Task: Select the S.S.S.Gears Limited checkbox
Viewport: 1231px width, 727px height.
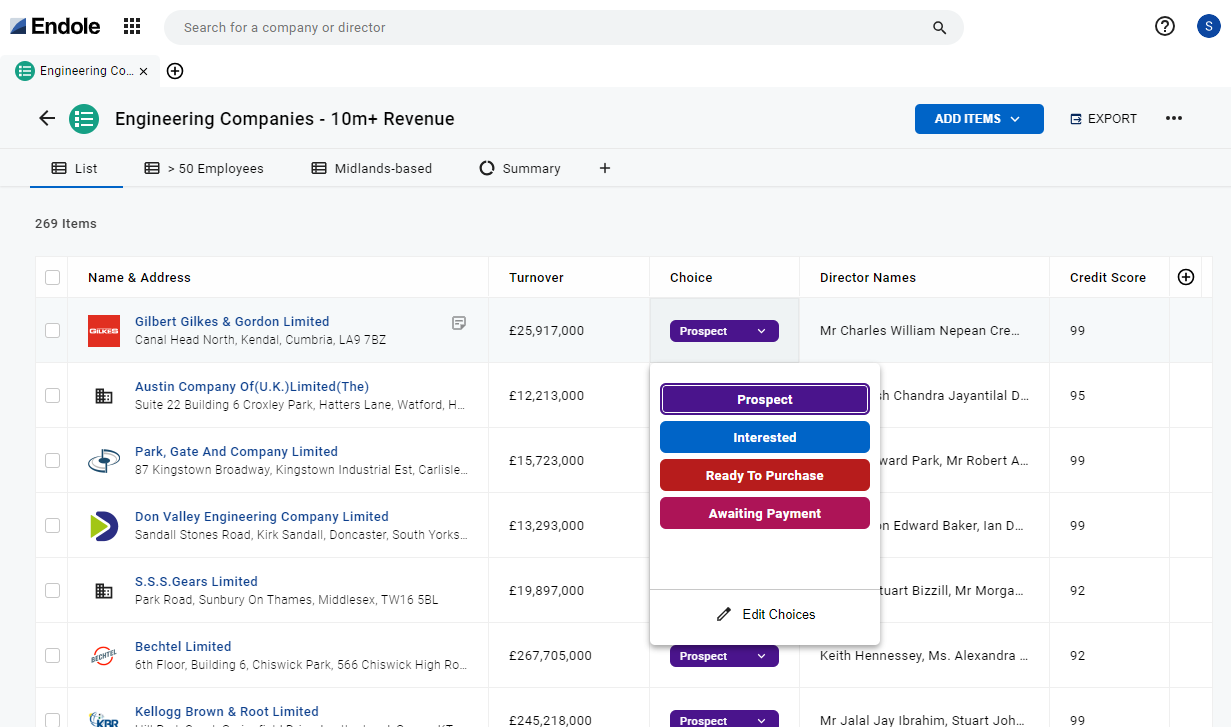Action: pos(52,591)
